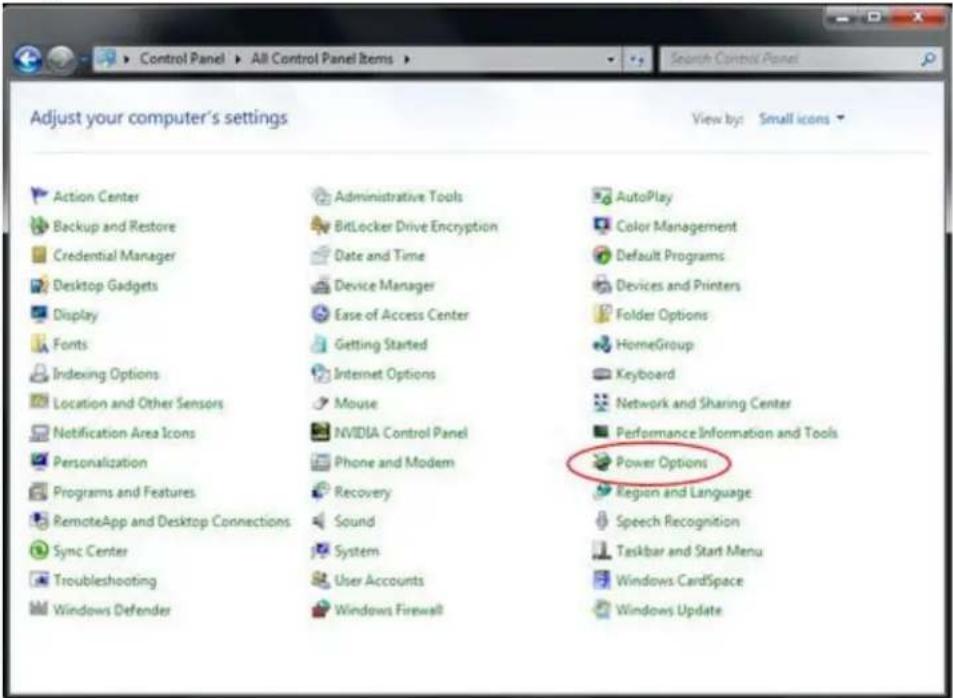This screenshot has height=698, width=953.
Task: Open the Default Programs icon
Action: click(x=602, y=255)
